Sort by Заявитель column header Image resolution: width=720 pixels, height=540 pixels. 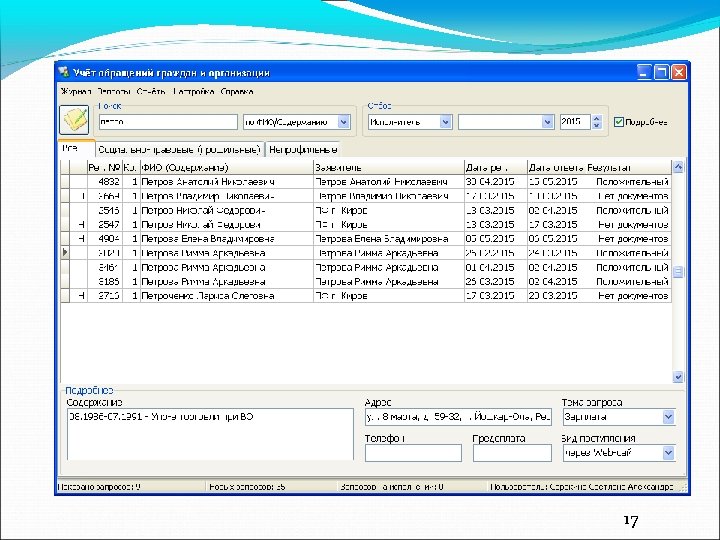coord(389,168)
